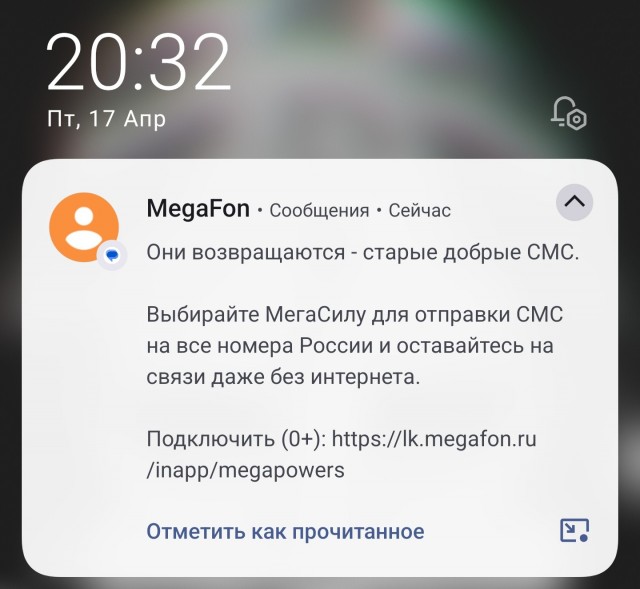
Task: Open notification settings bell icon
Action: click(x=569, y=114)
